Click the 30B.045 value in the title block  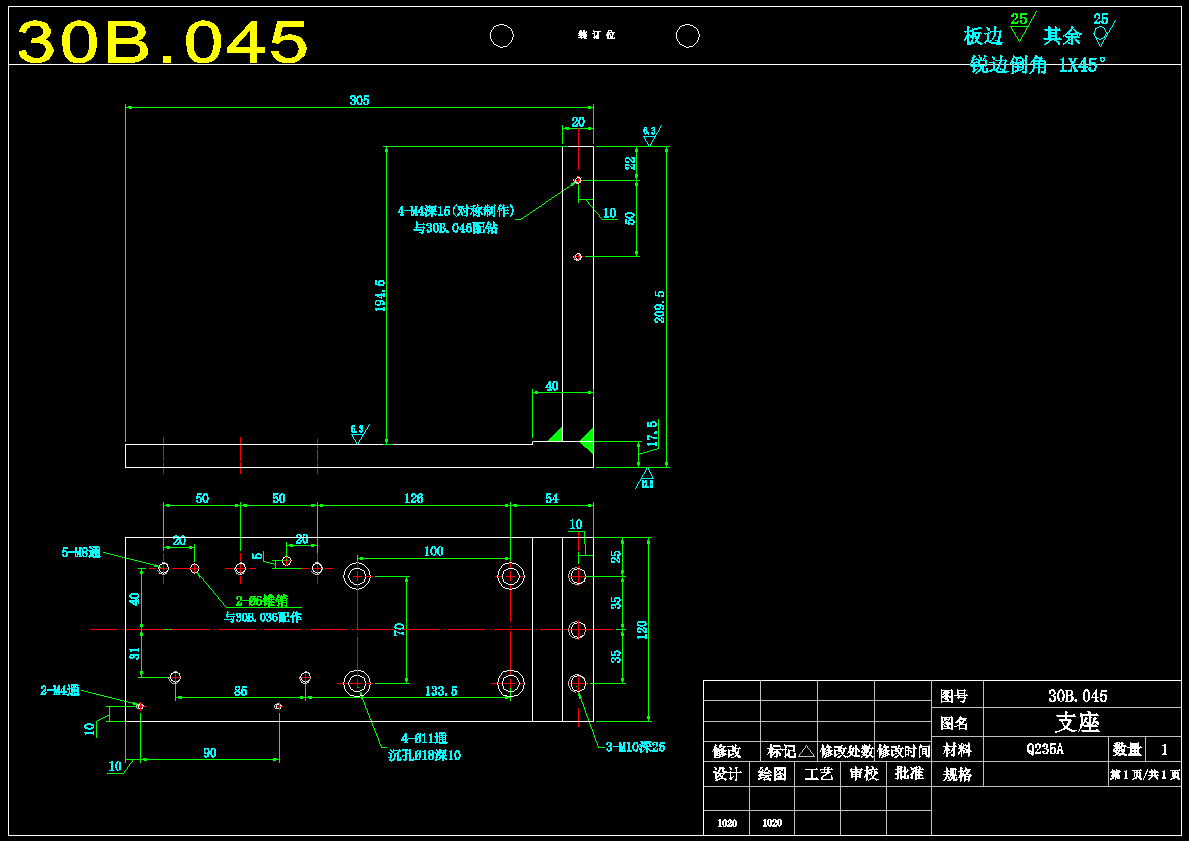tap(1078, 696)
